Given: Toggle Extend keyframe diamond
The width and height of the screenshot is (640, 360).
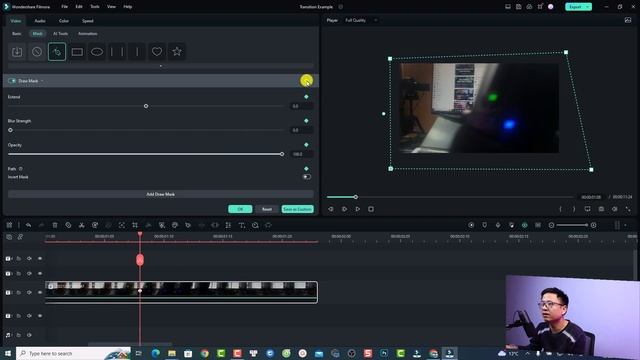Looking at the screenshot, I should 306,97.
